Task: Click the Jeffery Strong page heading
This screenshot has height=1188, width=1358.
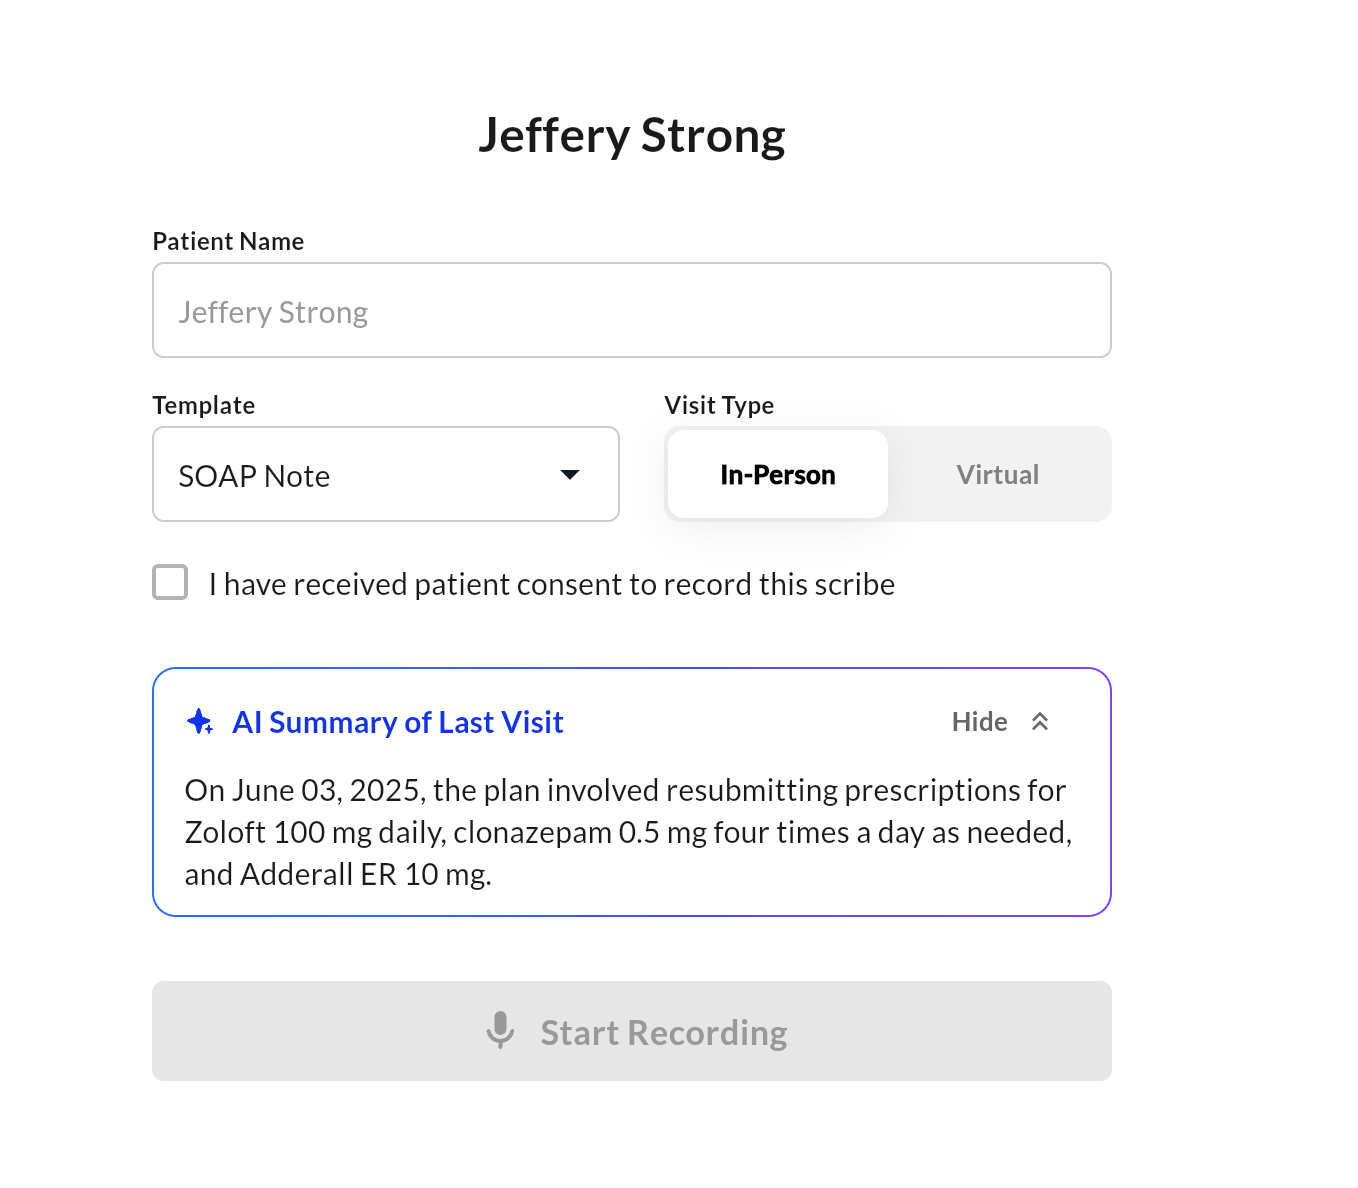Action: (x=631, y=136)
